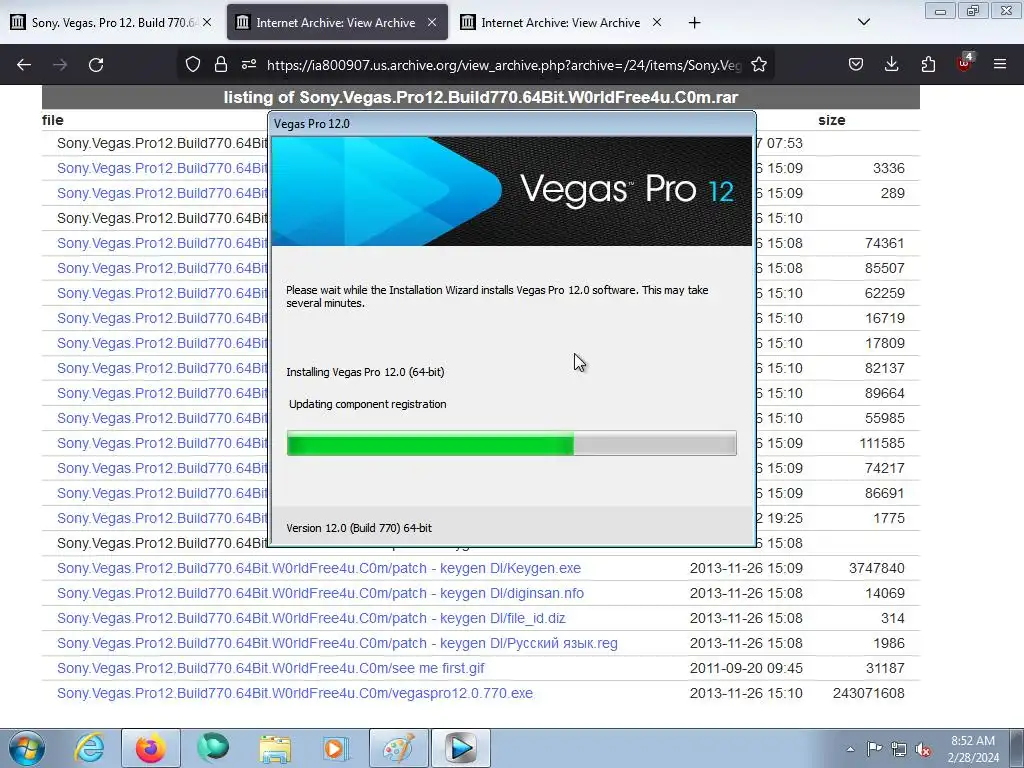This screenshot has height=768, width=1024.
Task: Open the Firefox hamburger application menu
Action: pos(1000,65)
